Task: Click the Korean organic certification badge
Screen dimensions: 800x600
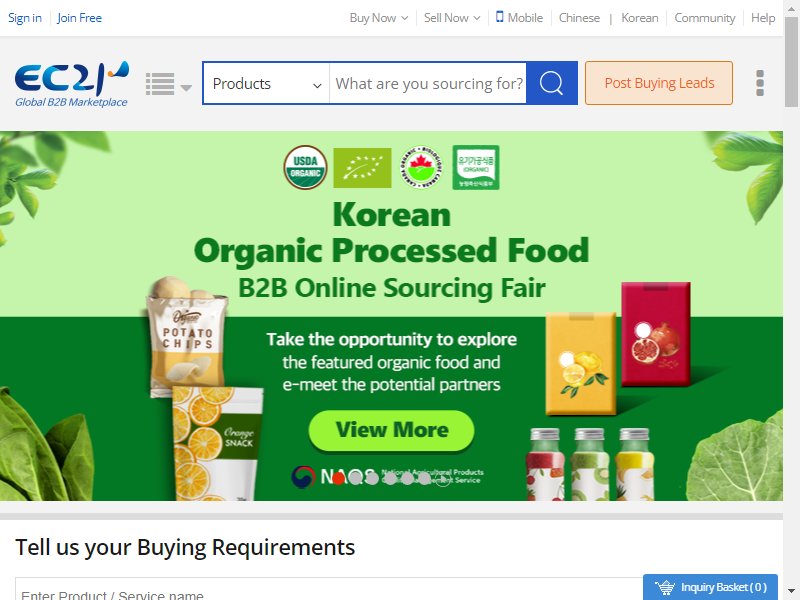Action: 476,167
